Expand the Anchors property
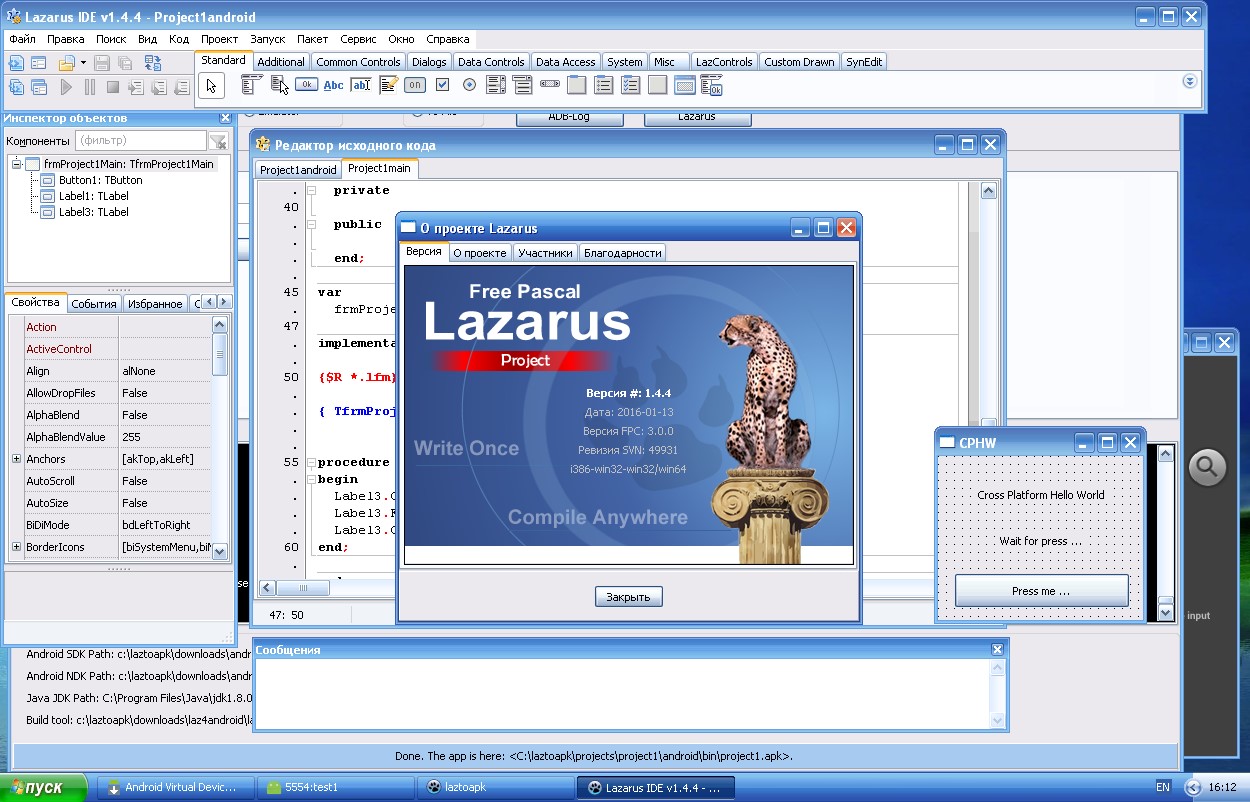 click(16, 459)
